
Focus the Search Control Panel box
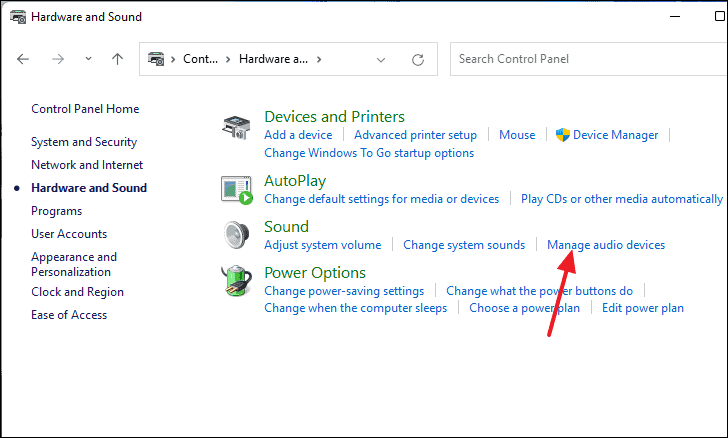pos(588,59)
